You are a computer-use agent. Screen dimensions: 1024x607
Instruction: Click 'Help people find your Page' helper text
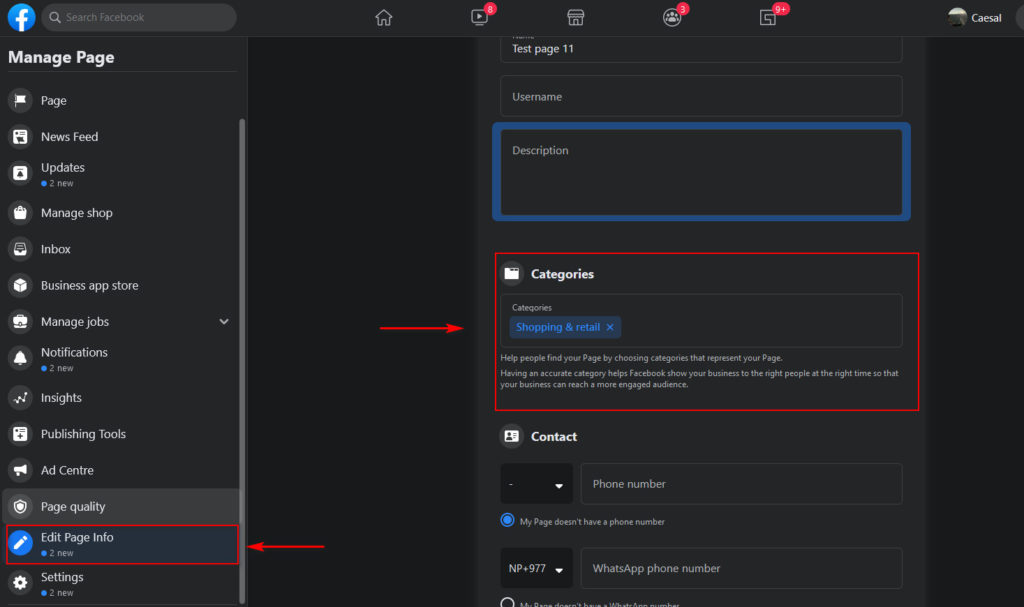pyautogui.click(x=641, y=358)
